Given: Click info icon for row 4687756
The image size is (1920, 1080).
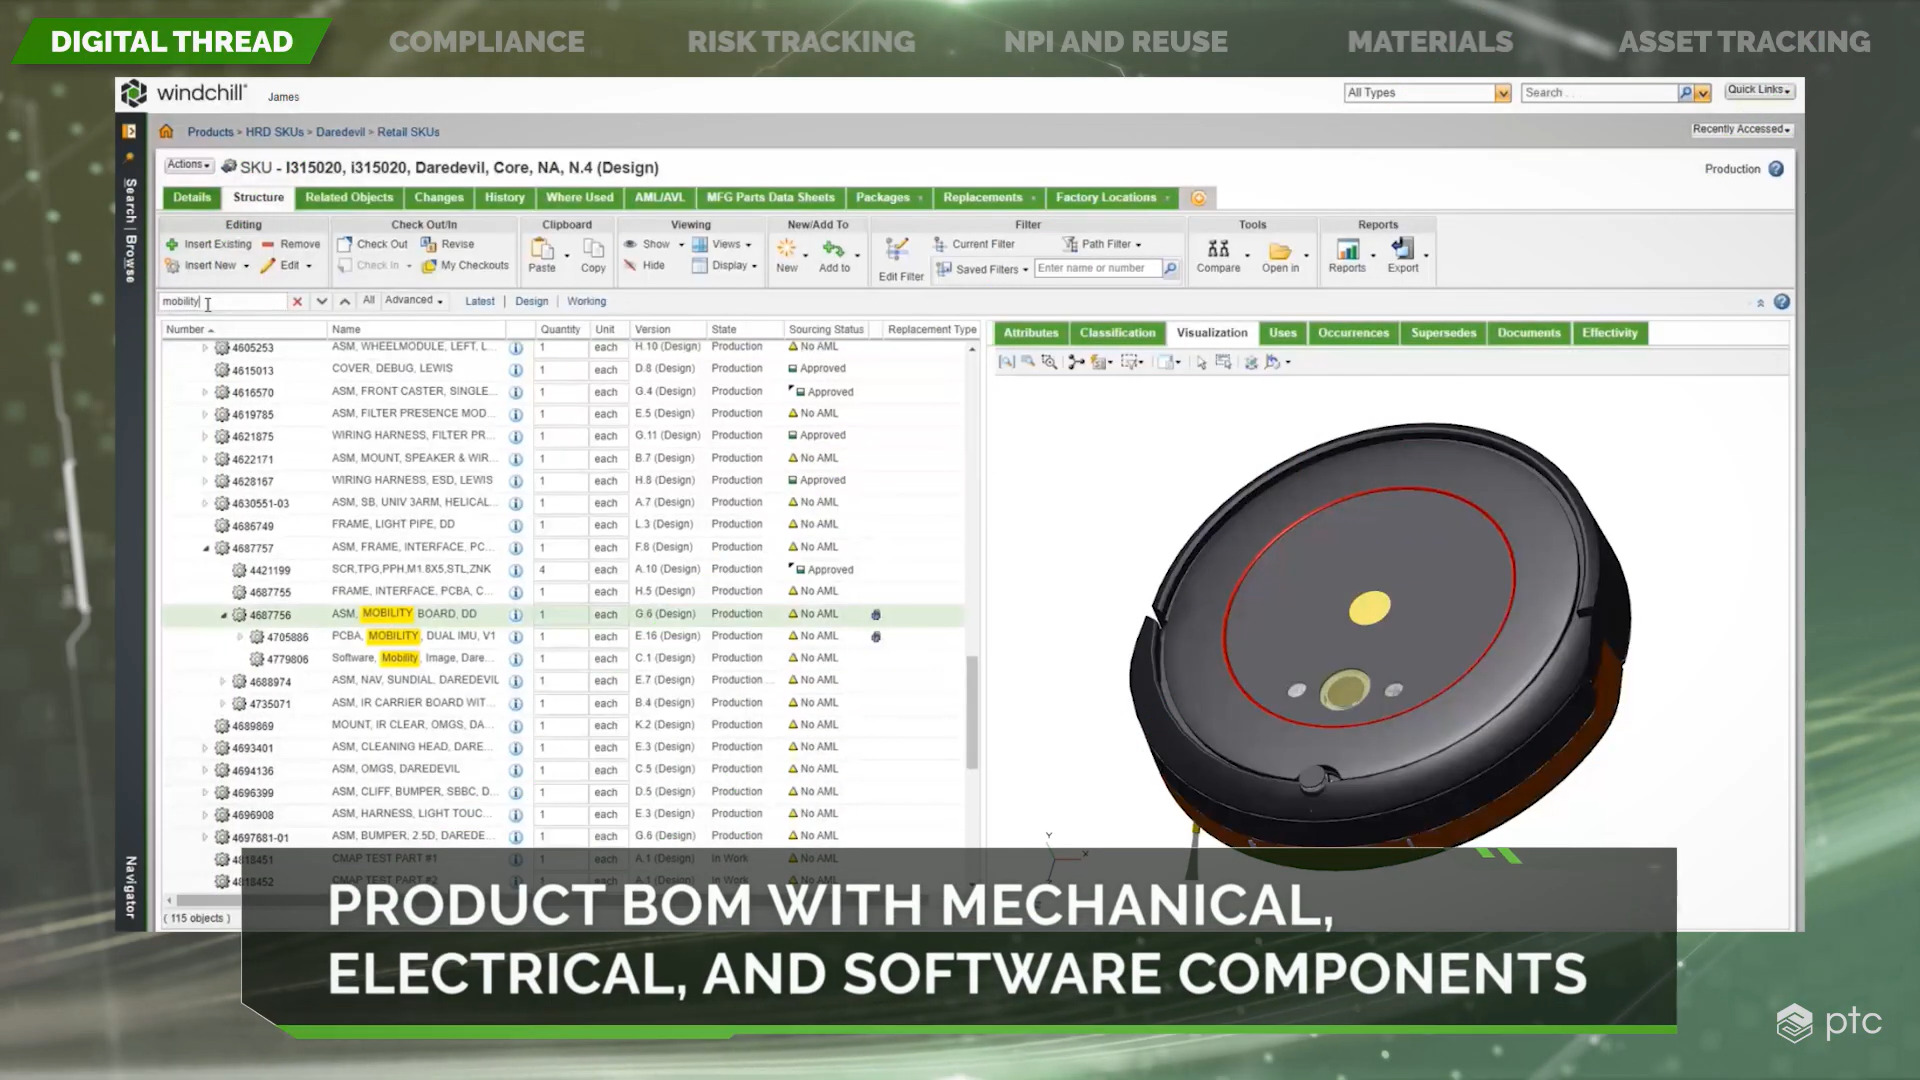Looking at the screenshot, I should click(x=516, y=615).
